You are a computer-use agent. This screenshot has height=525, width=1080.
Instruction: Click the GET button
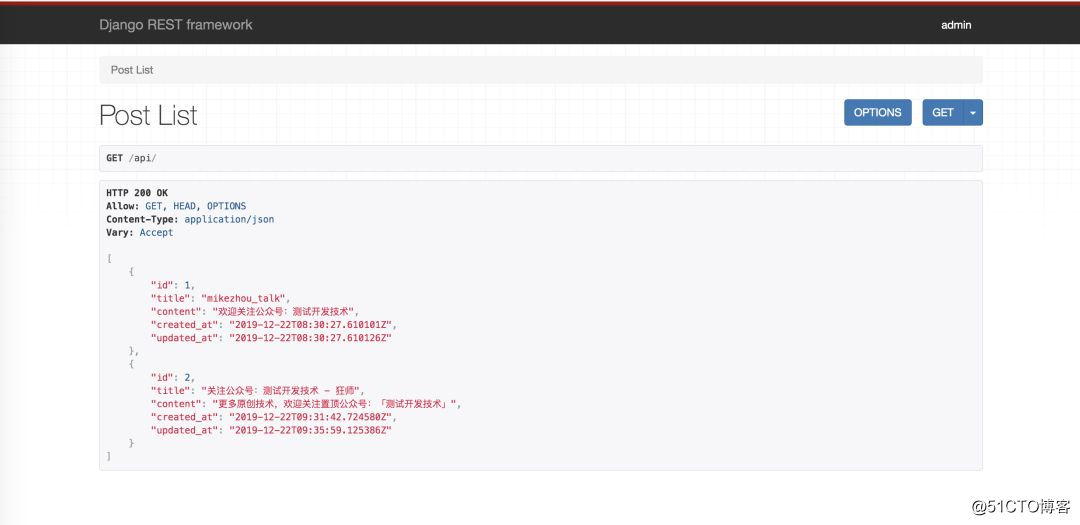point(943,112)
